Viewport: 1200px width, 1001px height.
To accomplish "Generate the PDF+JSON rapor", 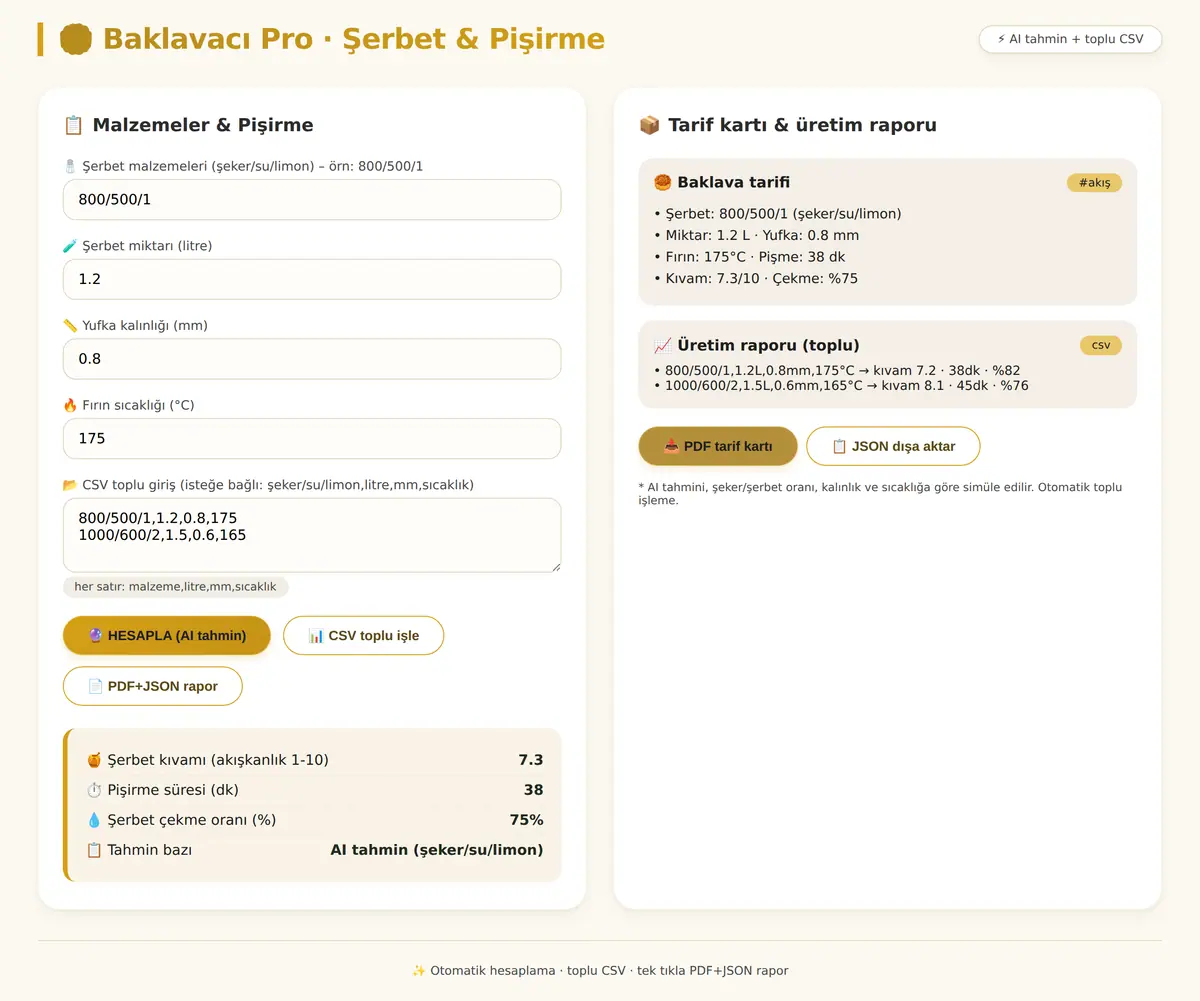I will click(153, 686).
